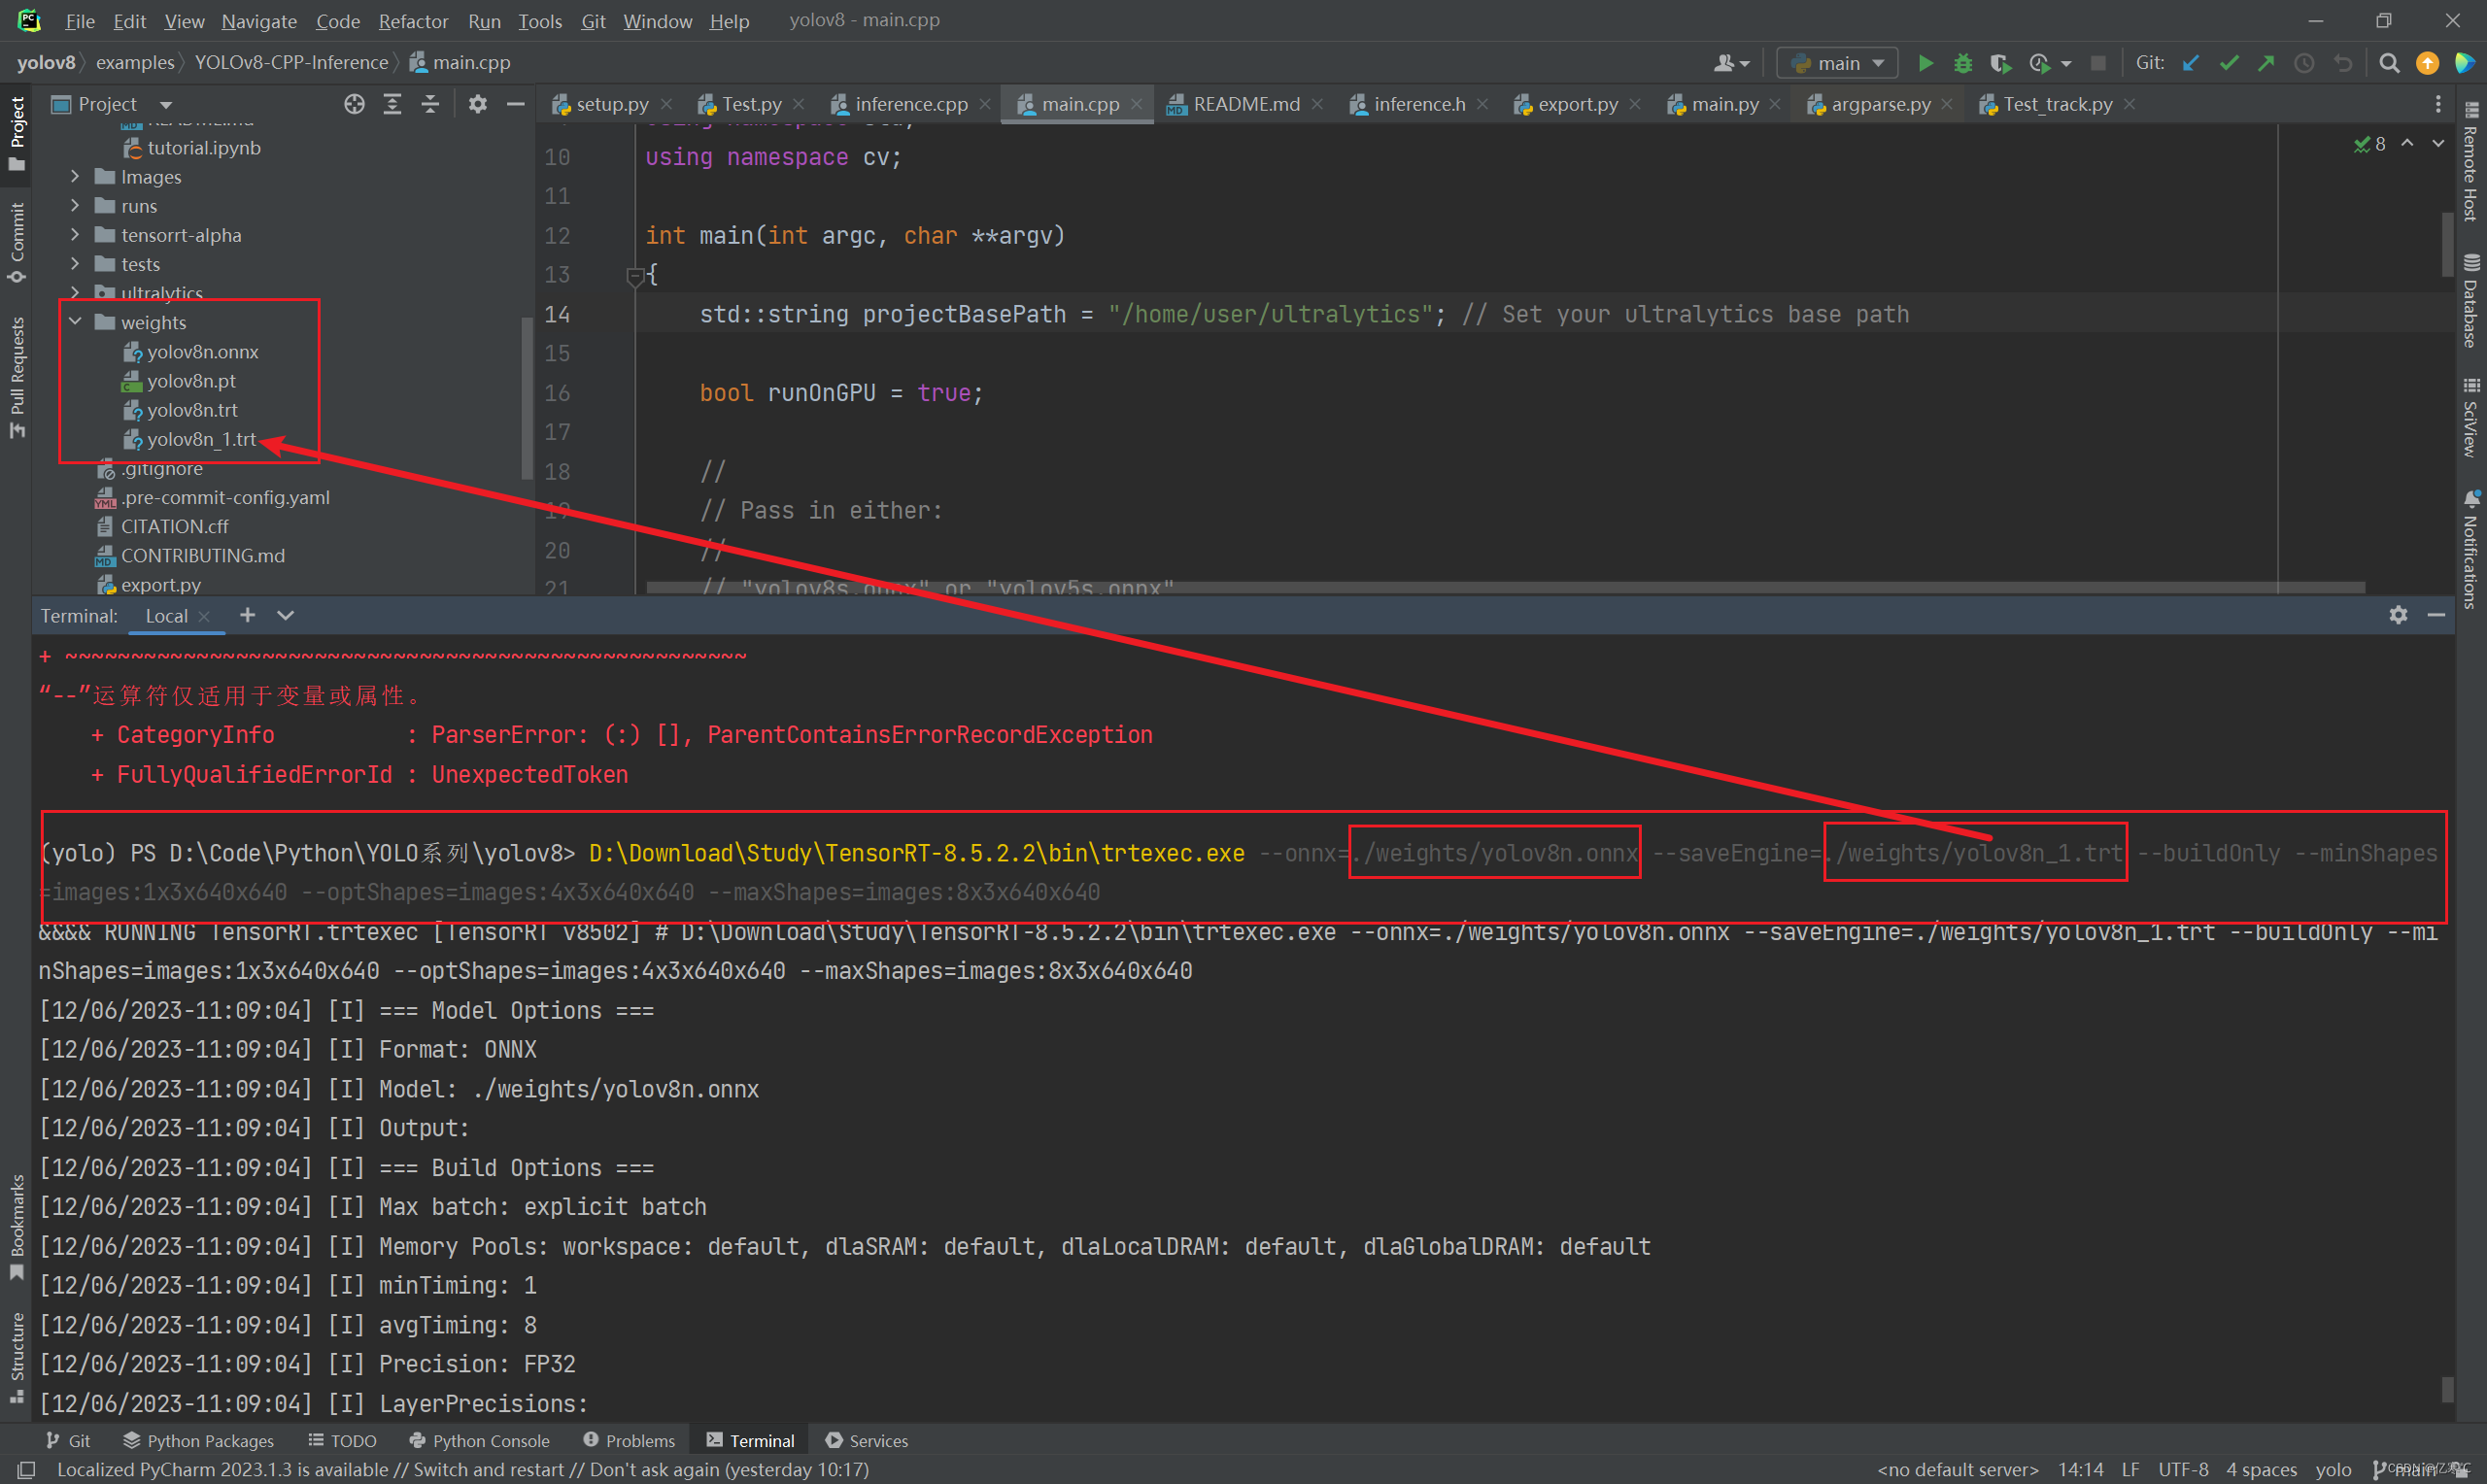Open the Refactor menu

(x=412, y=21)
